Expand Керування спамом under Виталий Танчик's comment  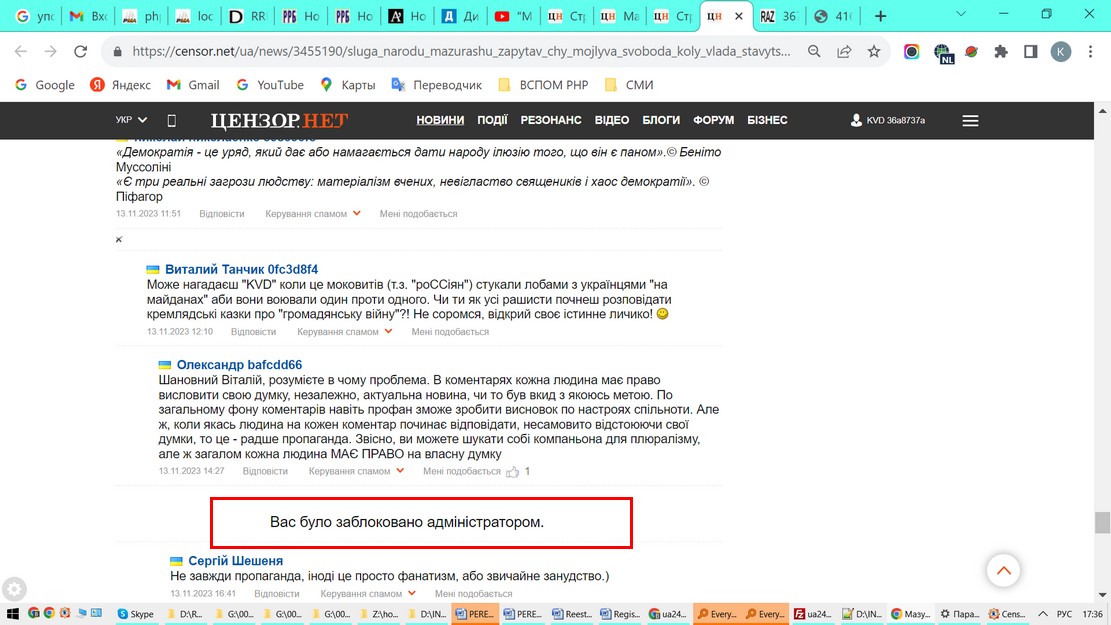(x=343, y=332)
